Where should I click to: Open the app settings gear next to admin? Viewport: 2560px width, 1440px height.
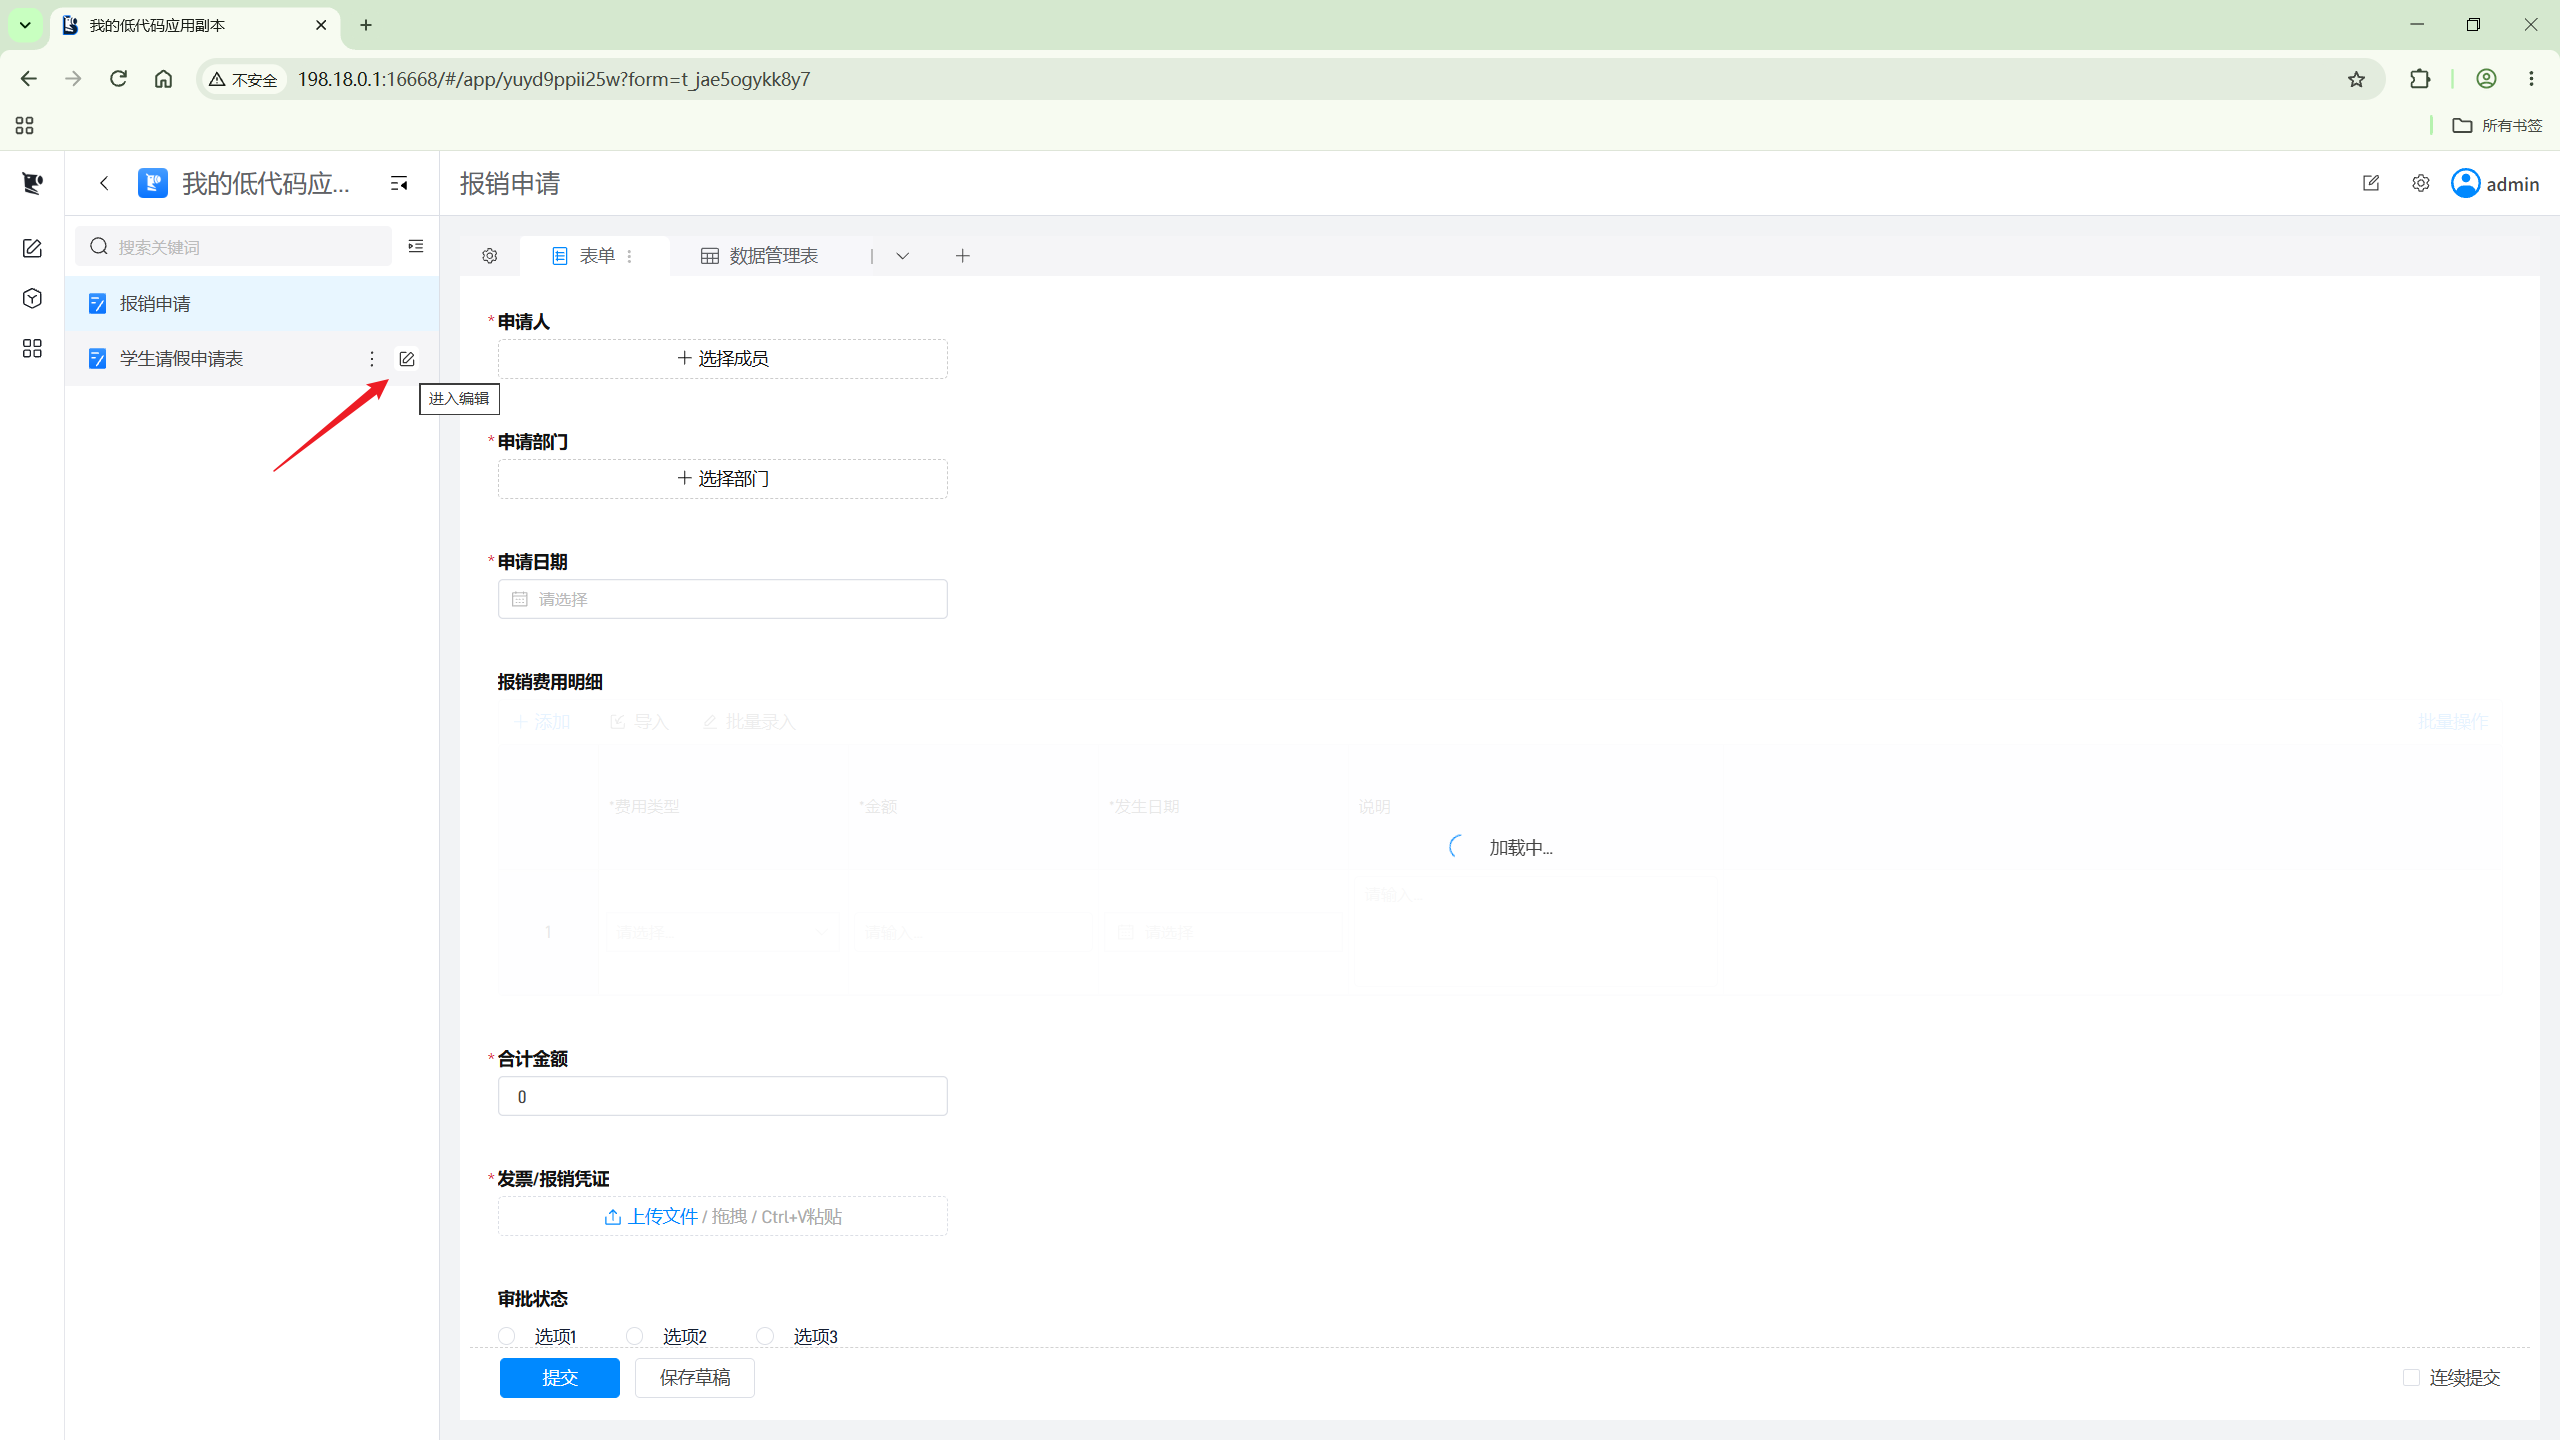(2420, 184)
